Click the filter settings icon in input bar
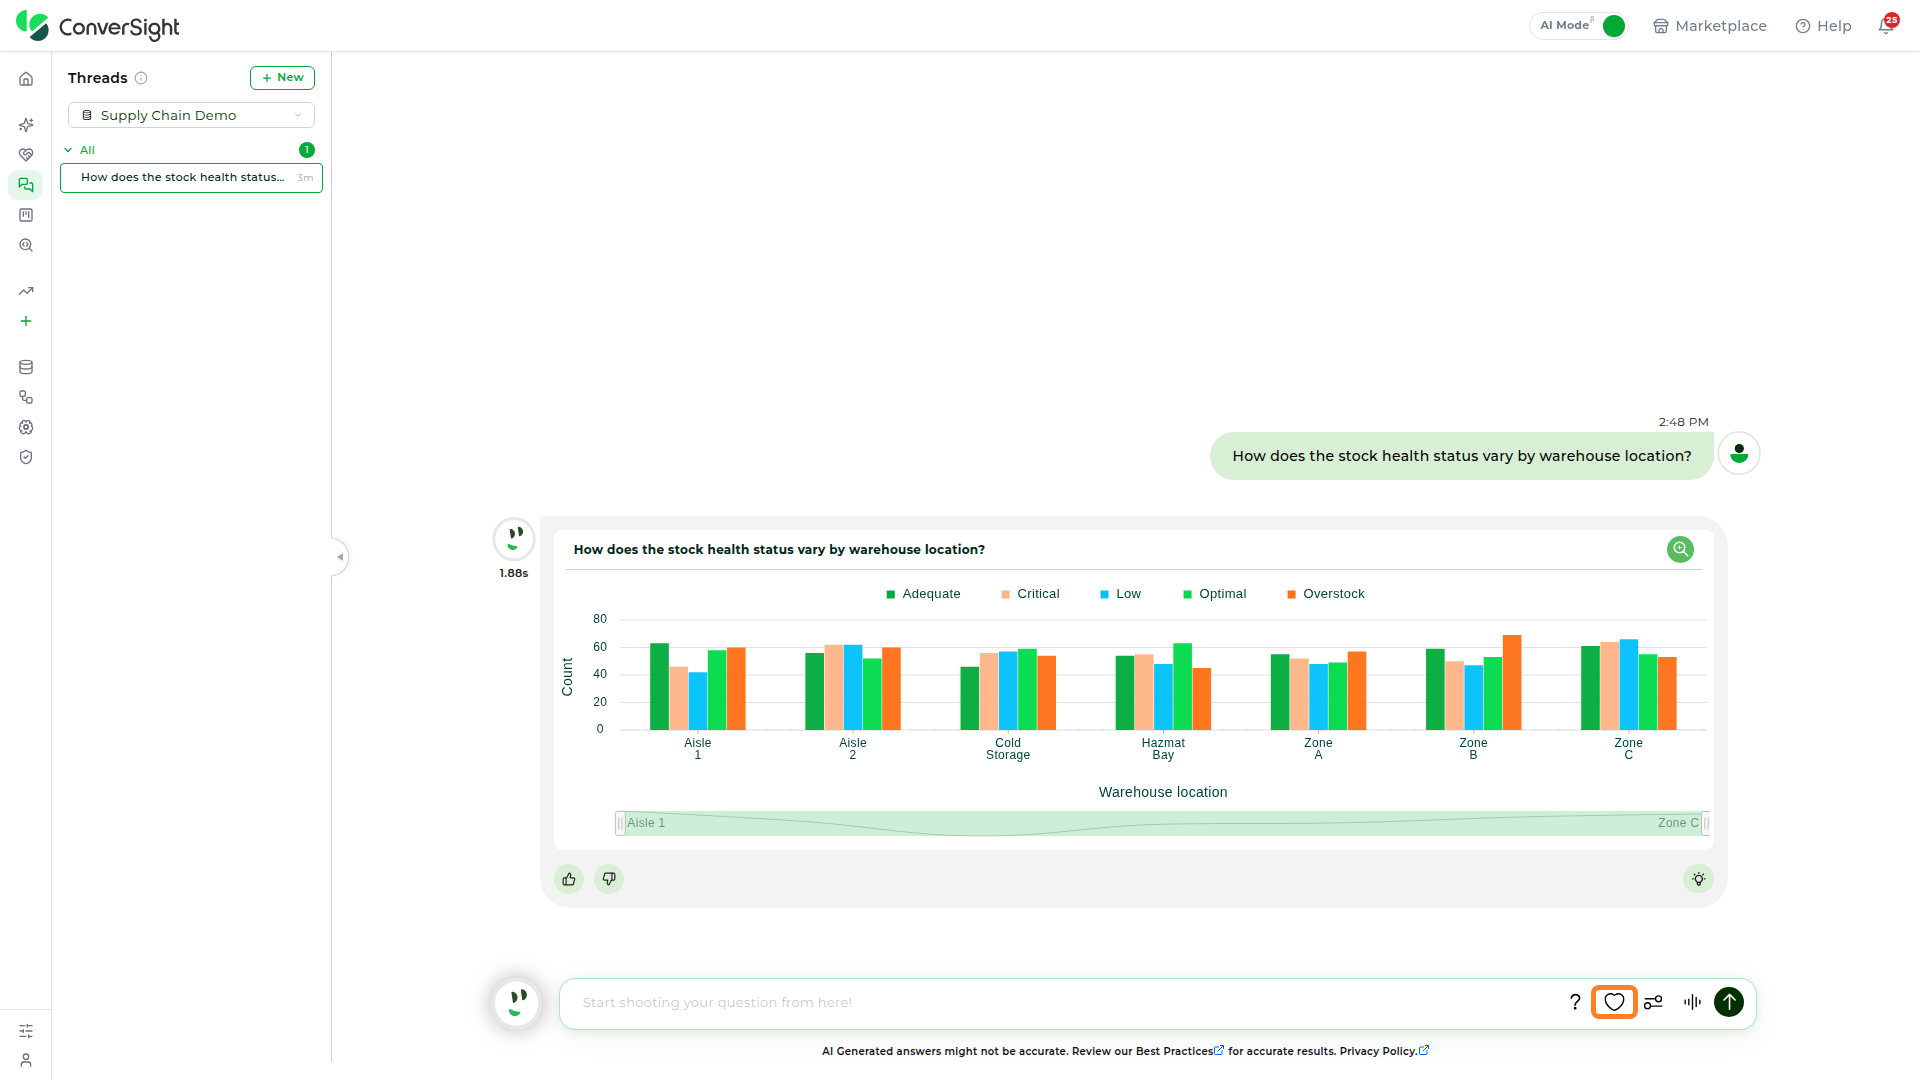Screen dimensions: 1920x1080 tap(1653, 1002)
